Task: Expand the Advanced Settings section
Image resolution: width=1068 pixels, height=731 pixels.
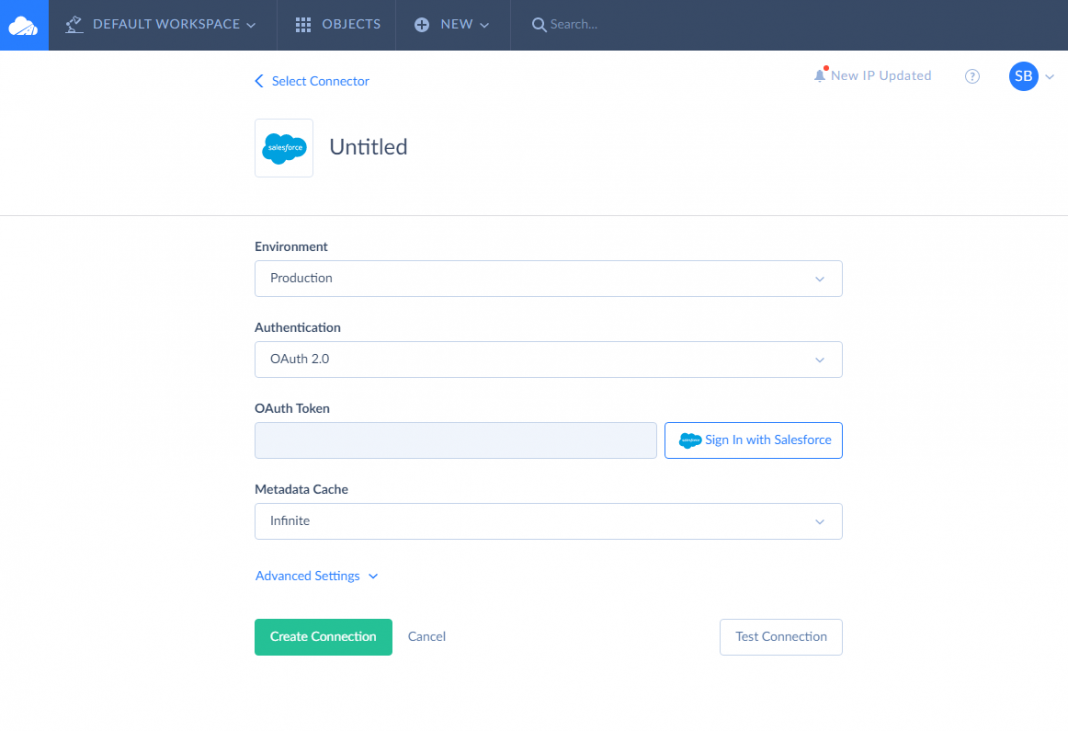Action: (316, 576)
